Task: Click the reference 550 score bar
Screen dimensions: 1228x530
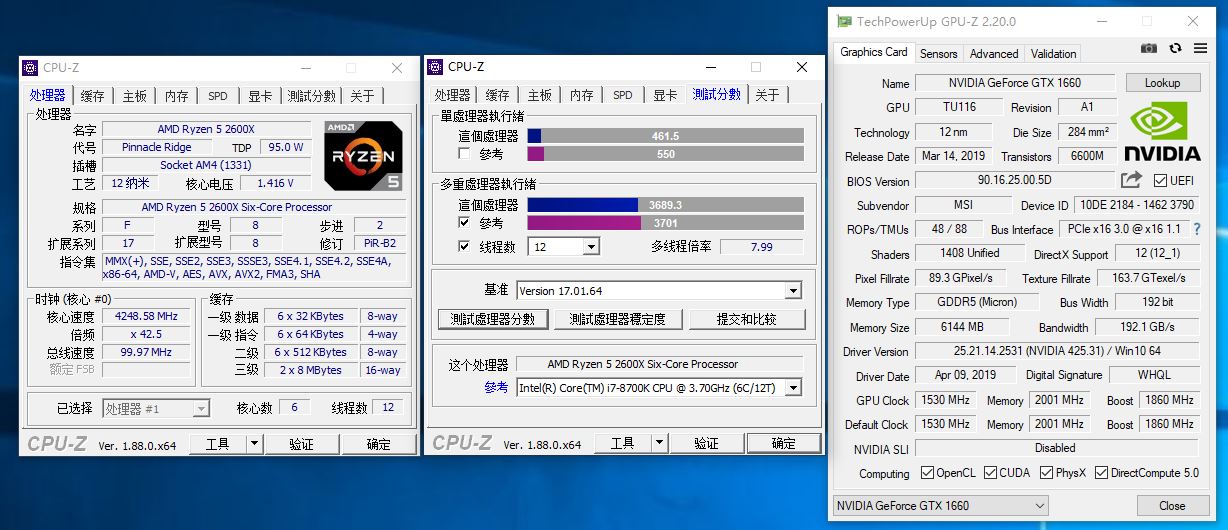Action: tap(665, 154)
